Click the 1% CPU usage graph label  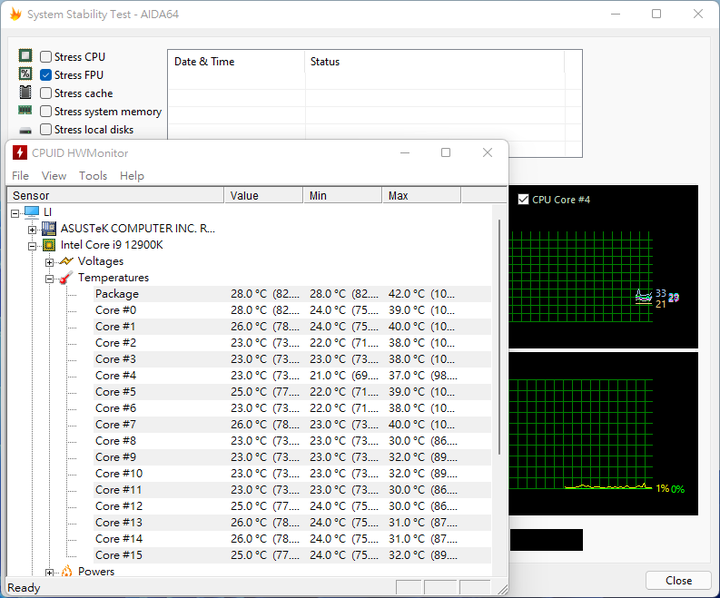tap(662, 489)
